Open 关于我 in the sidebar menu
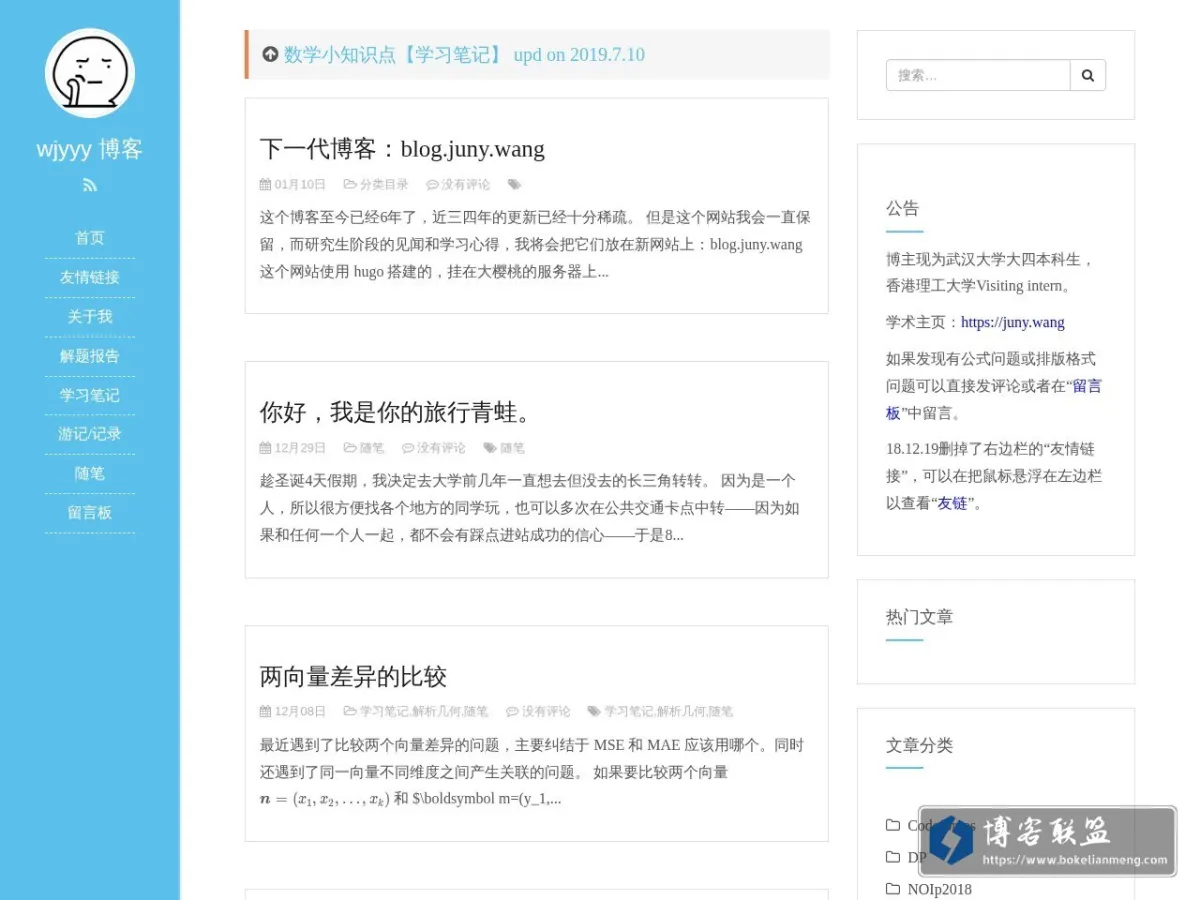The image size is (1200, 900). (x=90, y=316)
